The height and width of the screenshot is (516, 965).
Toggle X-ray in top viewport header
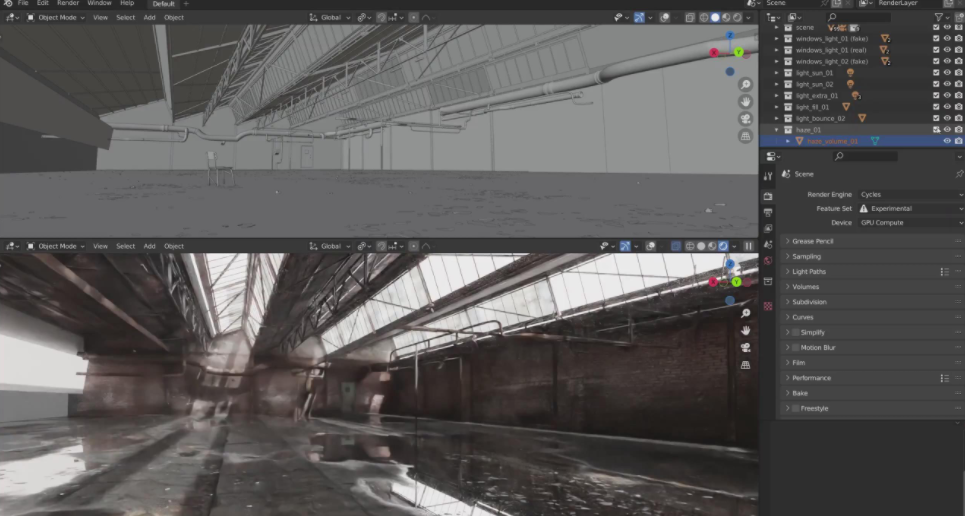(690, 17)
